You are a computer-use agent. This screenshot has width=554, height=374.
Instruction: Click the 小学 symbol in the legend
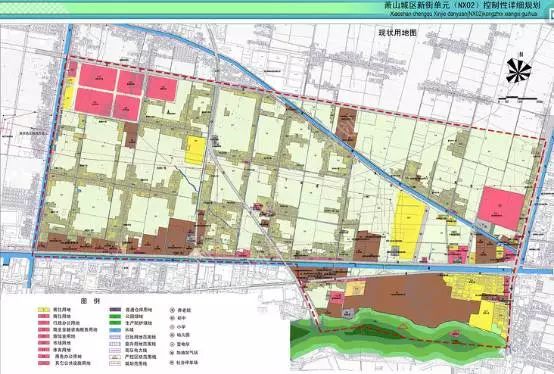coord(172,327)
